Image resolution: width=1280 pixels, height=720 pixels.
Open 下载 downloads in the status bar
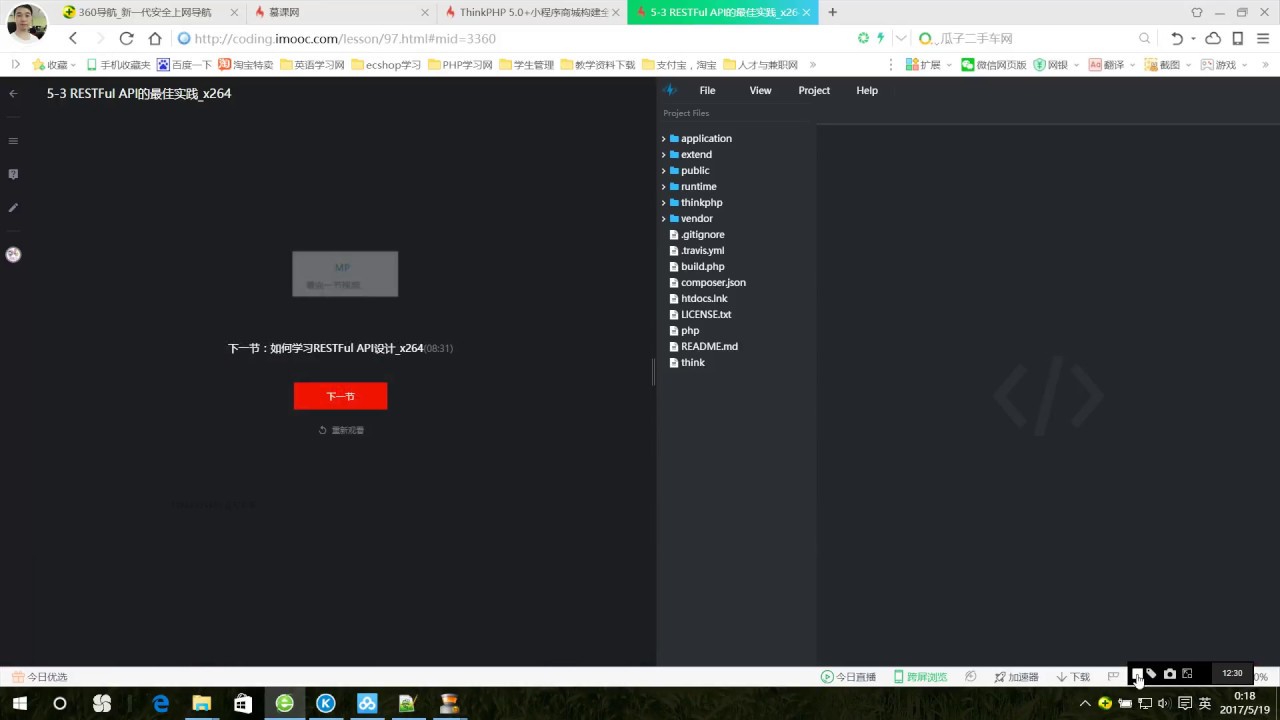pos(1073,677)
